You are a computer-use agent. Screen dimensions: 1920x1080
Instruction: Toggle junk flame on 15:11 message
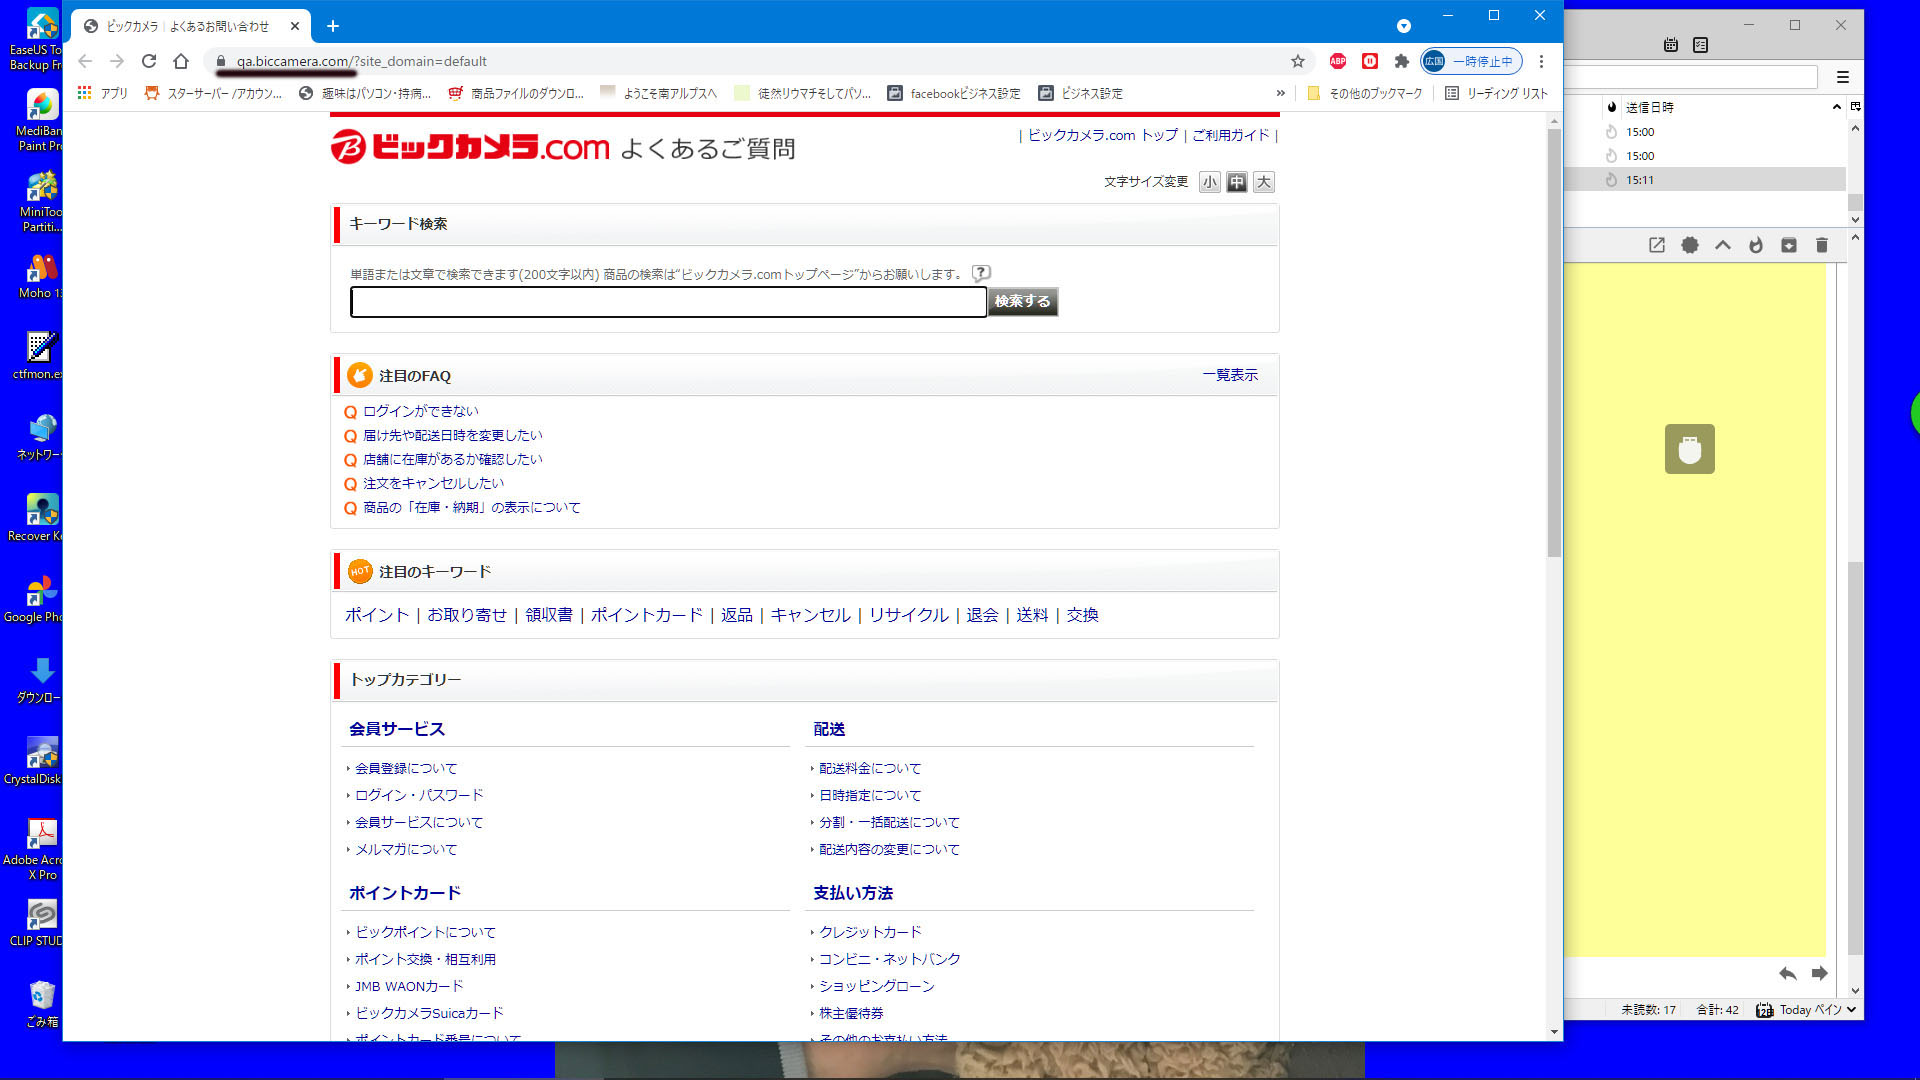click(1611, 180)
